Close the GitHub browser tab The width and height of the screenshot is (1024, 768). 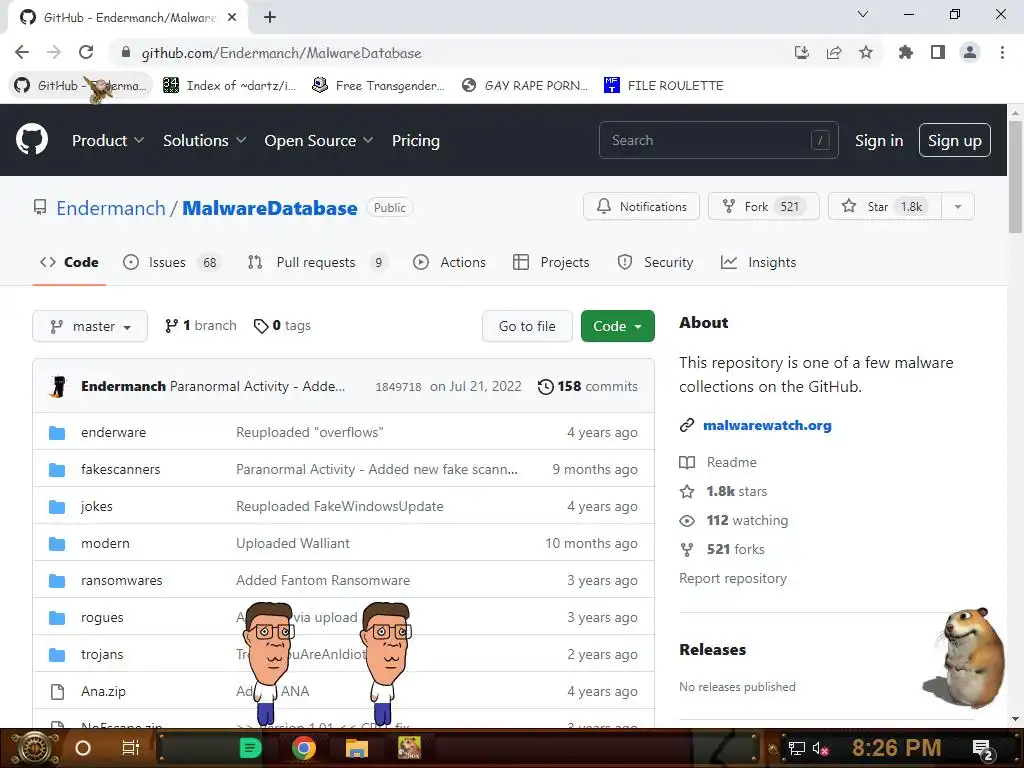coord(231,17)
